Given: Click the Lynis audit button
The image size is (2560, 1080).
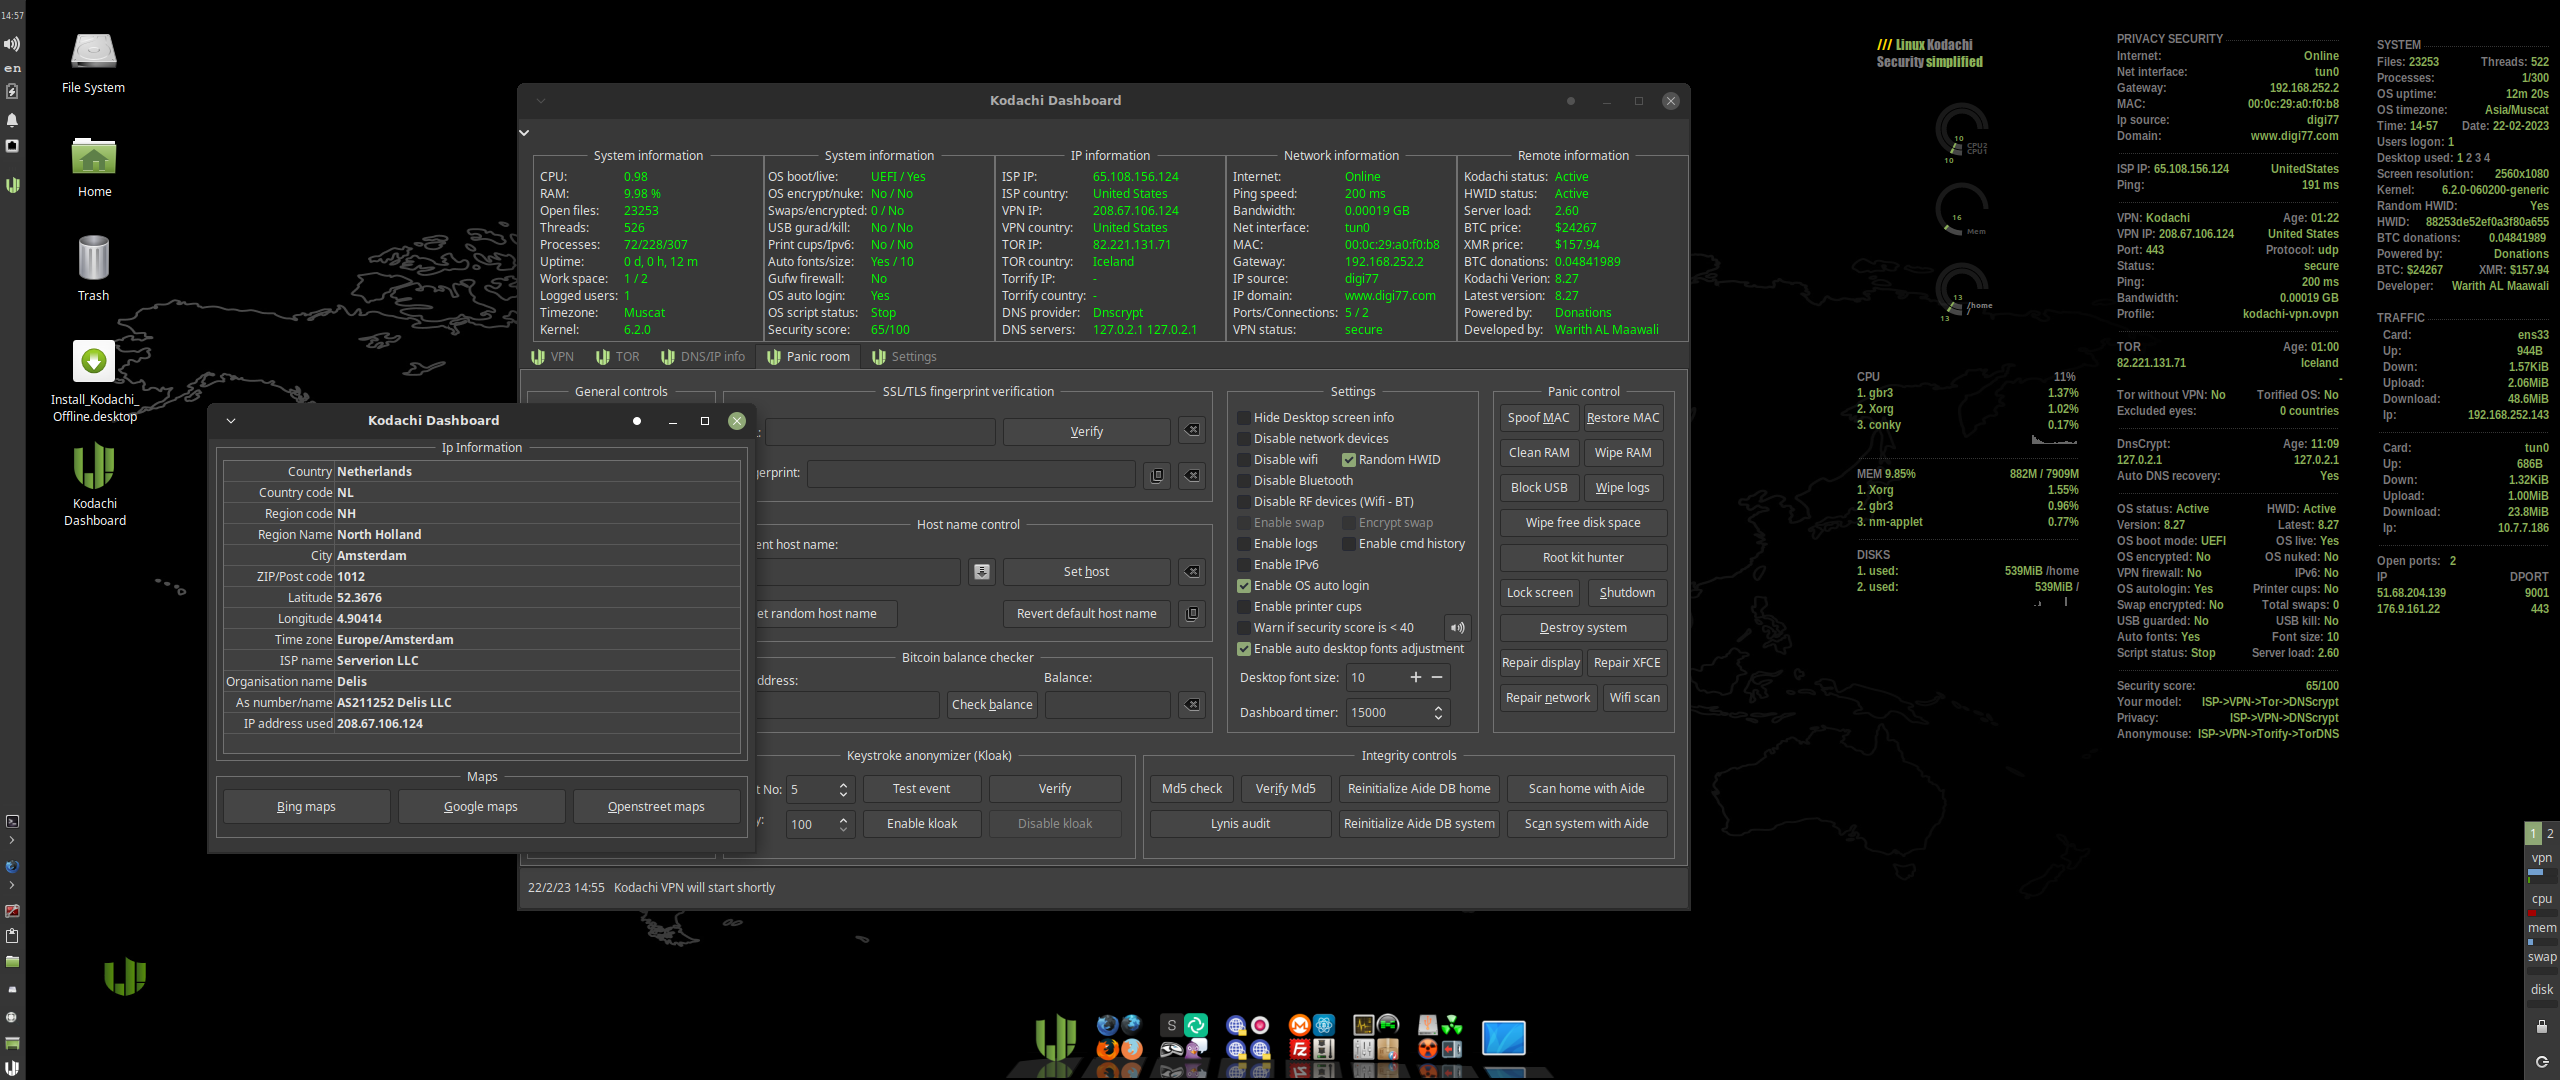Looking at the screenshot, I should coord(1240,824).
